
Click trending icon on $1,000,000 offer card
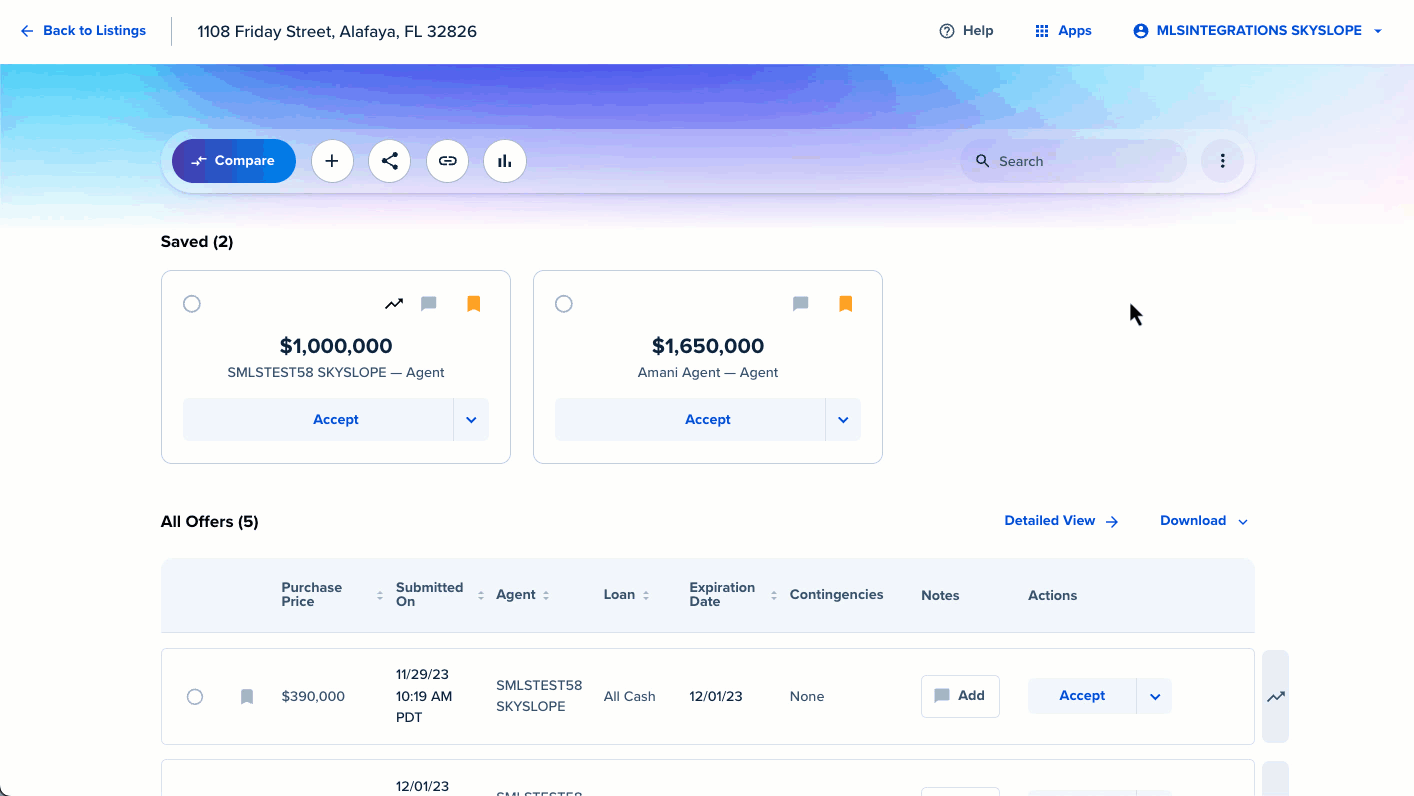coord(394,304)
